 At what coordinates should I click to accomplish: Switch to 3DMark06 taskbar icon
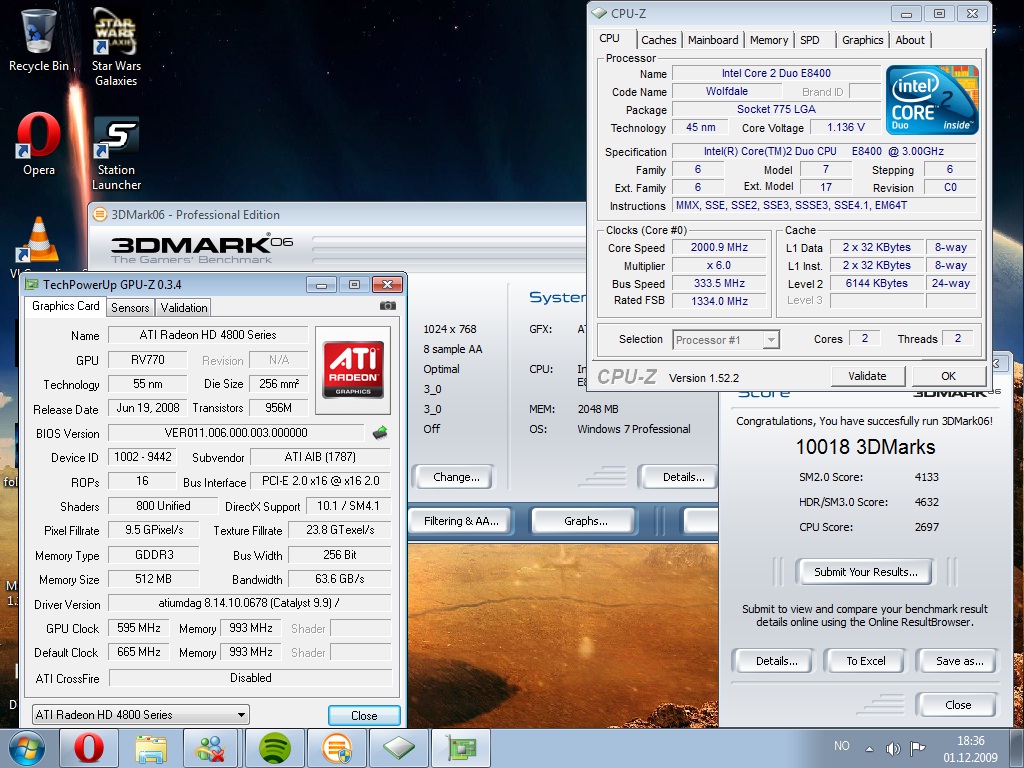[x=336, y=748]
